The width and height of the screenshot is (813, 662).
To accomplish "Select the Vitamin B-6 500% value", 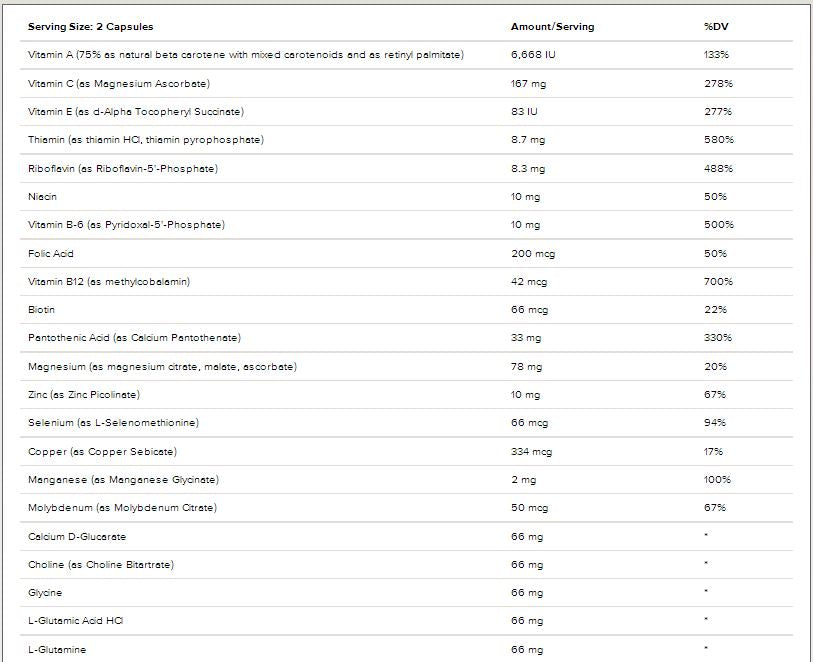I will [x=718, y=225].
